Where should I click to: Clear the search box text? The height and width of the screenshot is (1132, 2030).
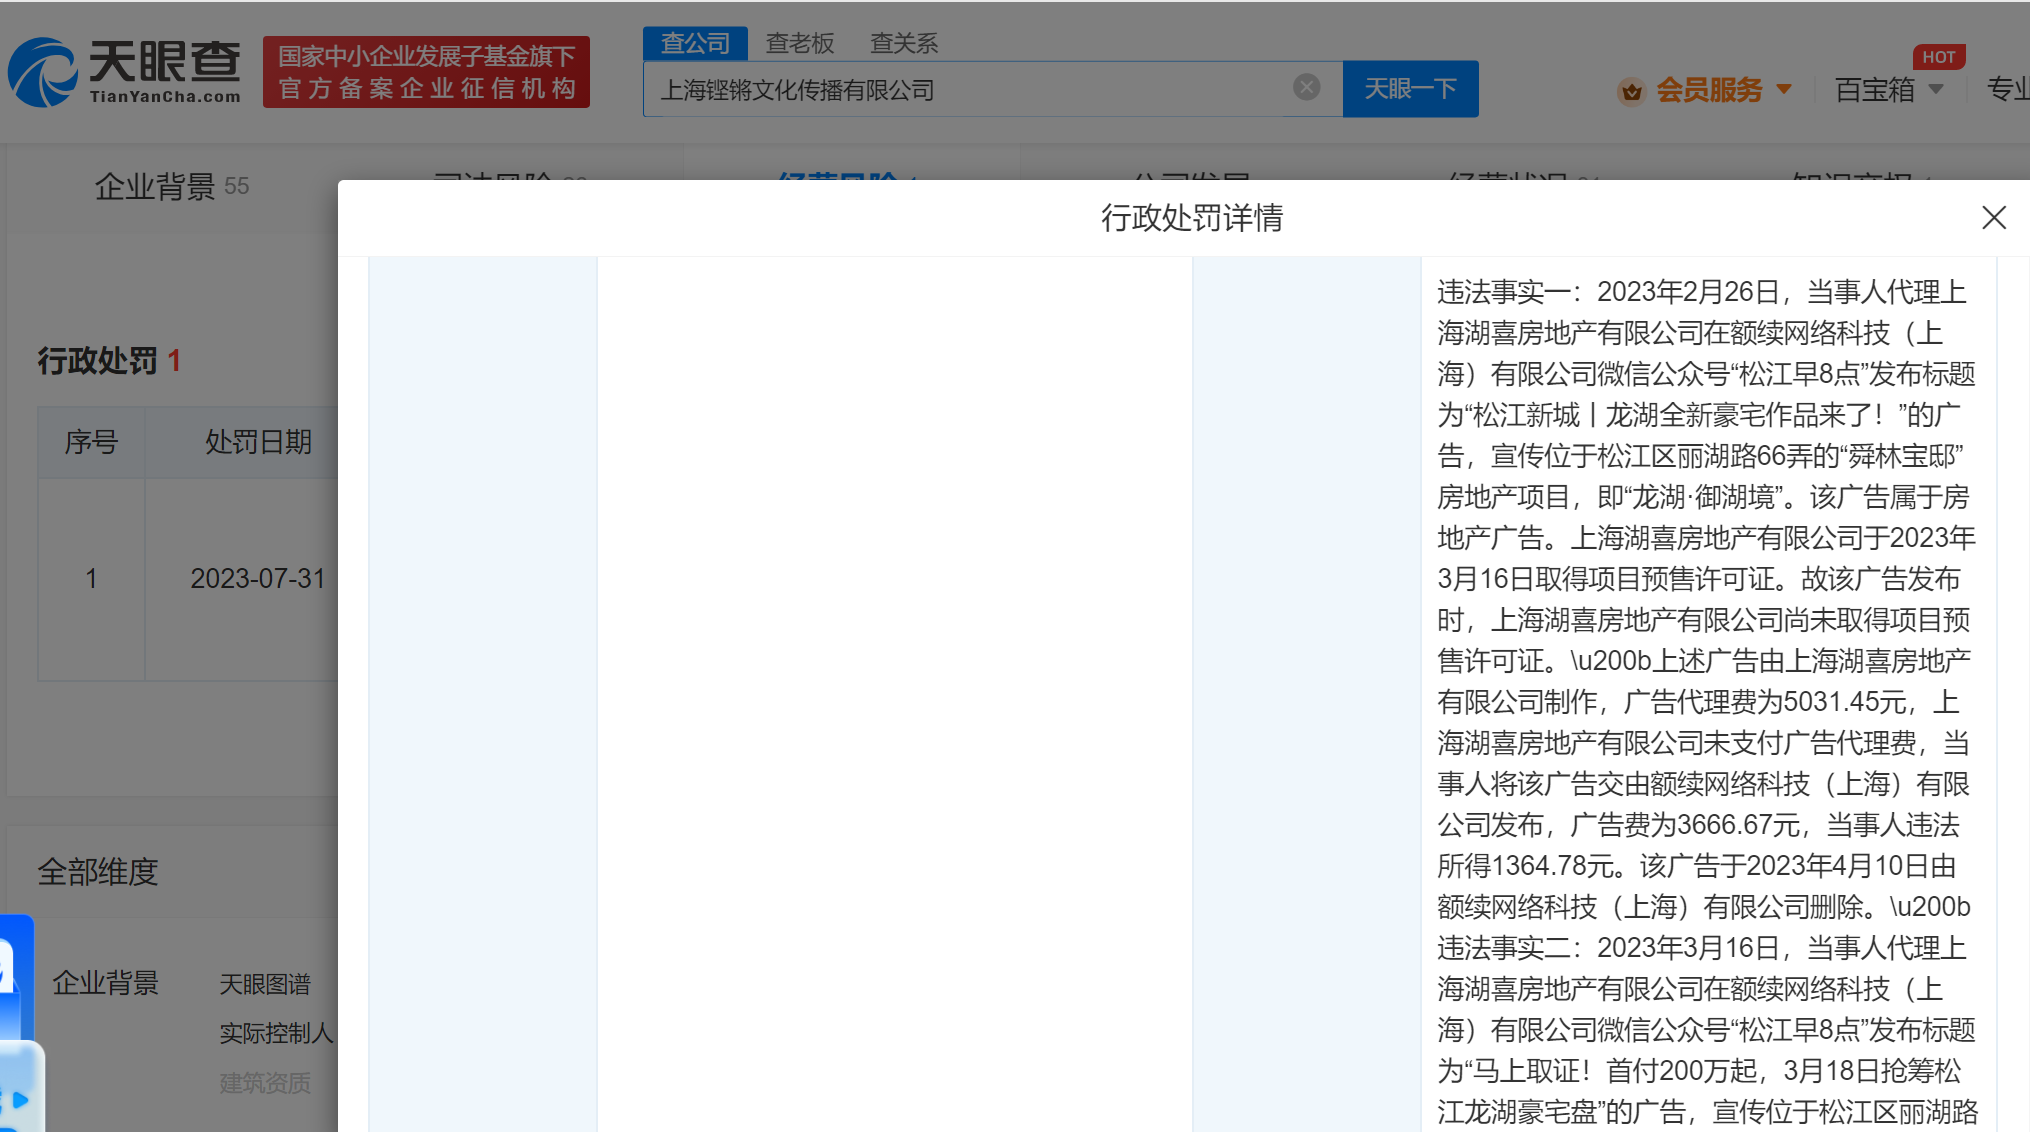1306,88
